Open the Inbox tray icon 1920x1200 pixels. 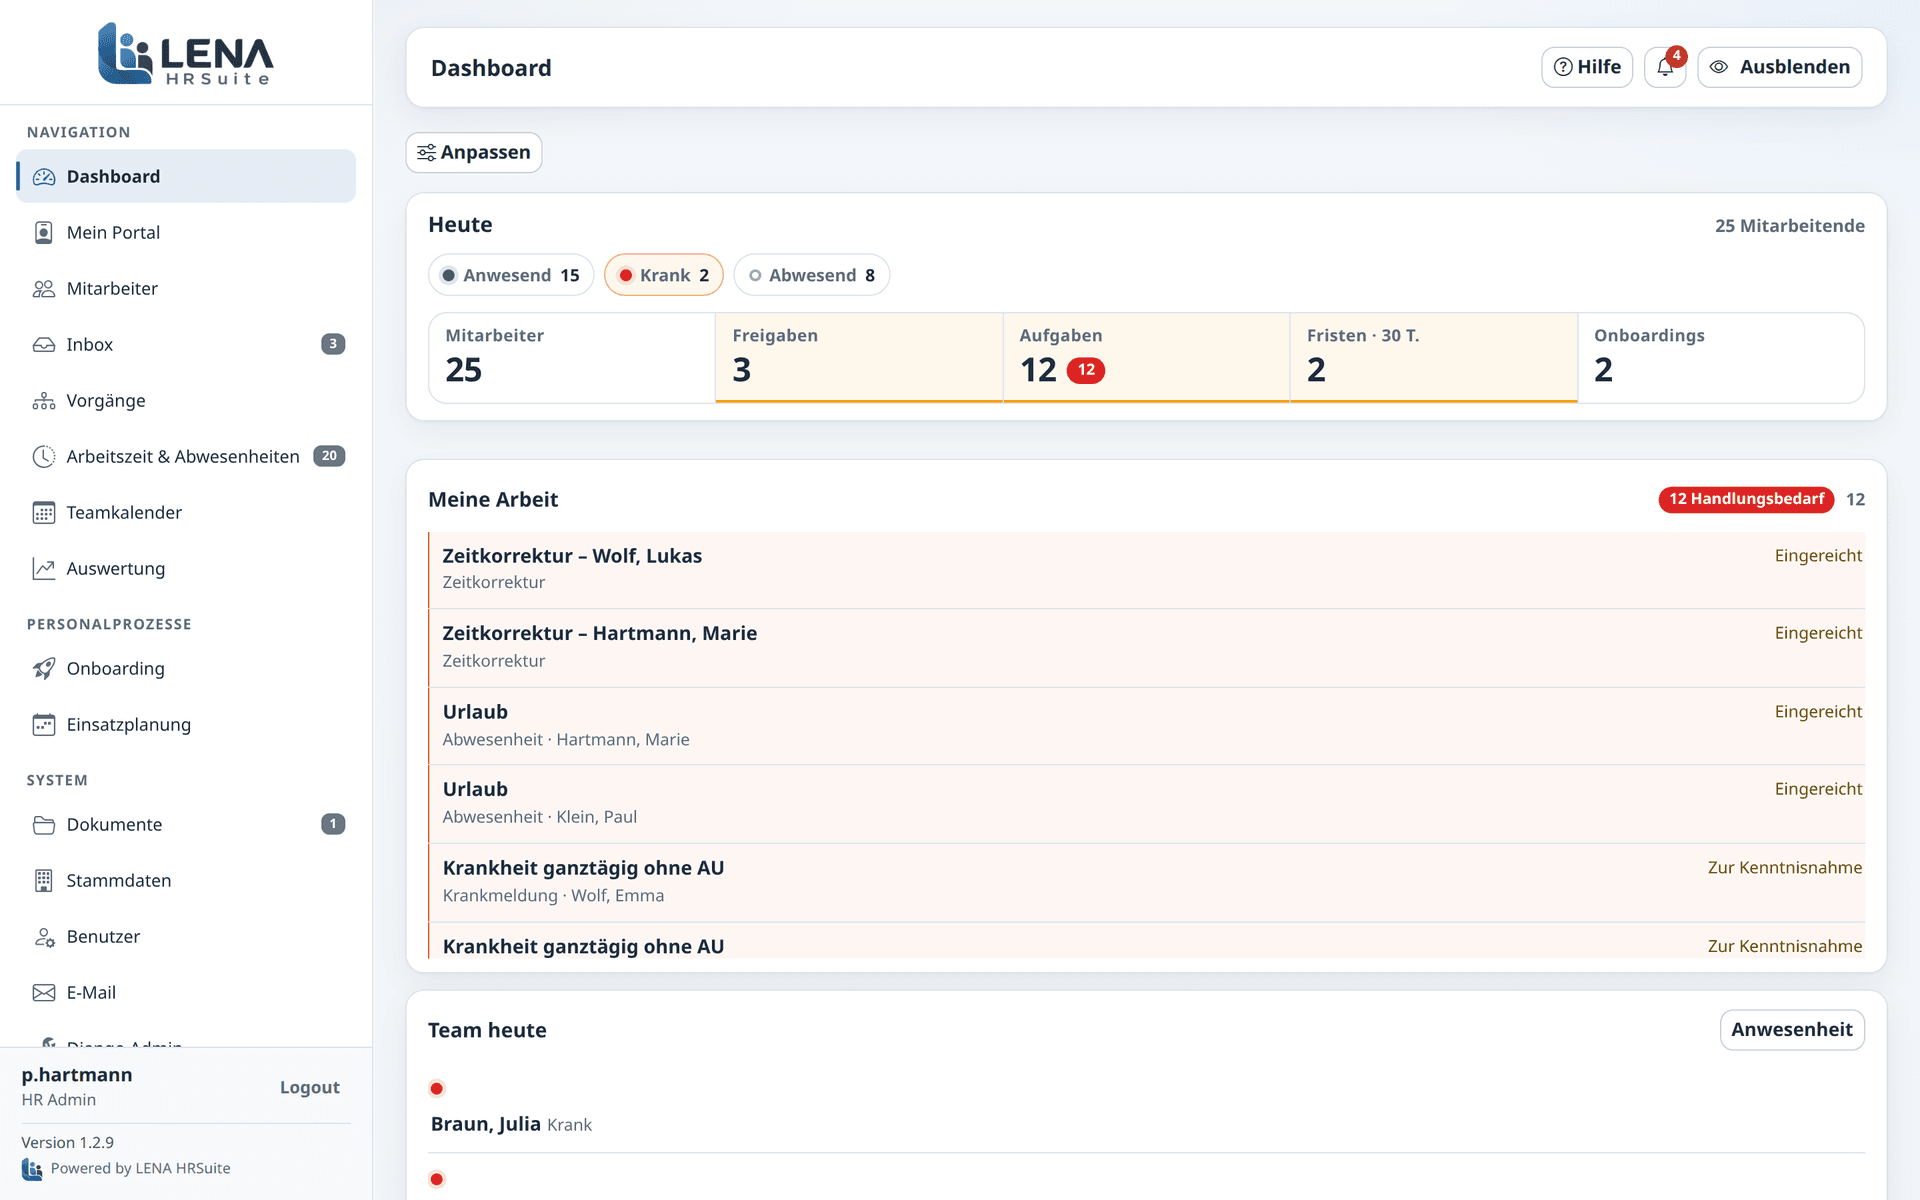(x=44, y=345)
